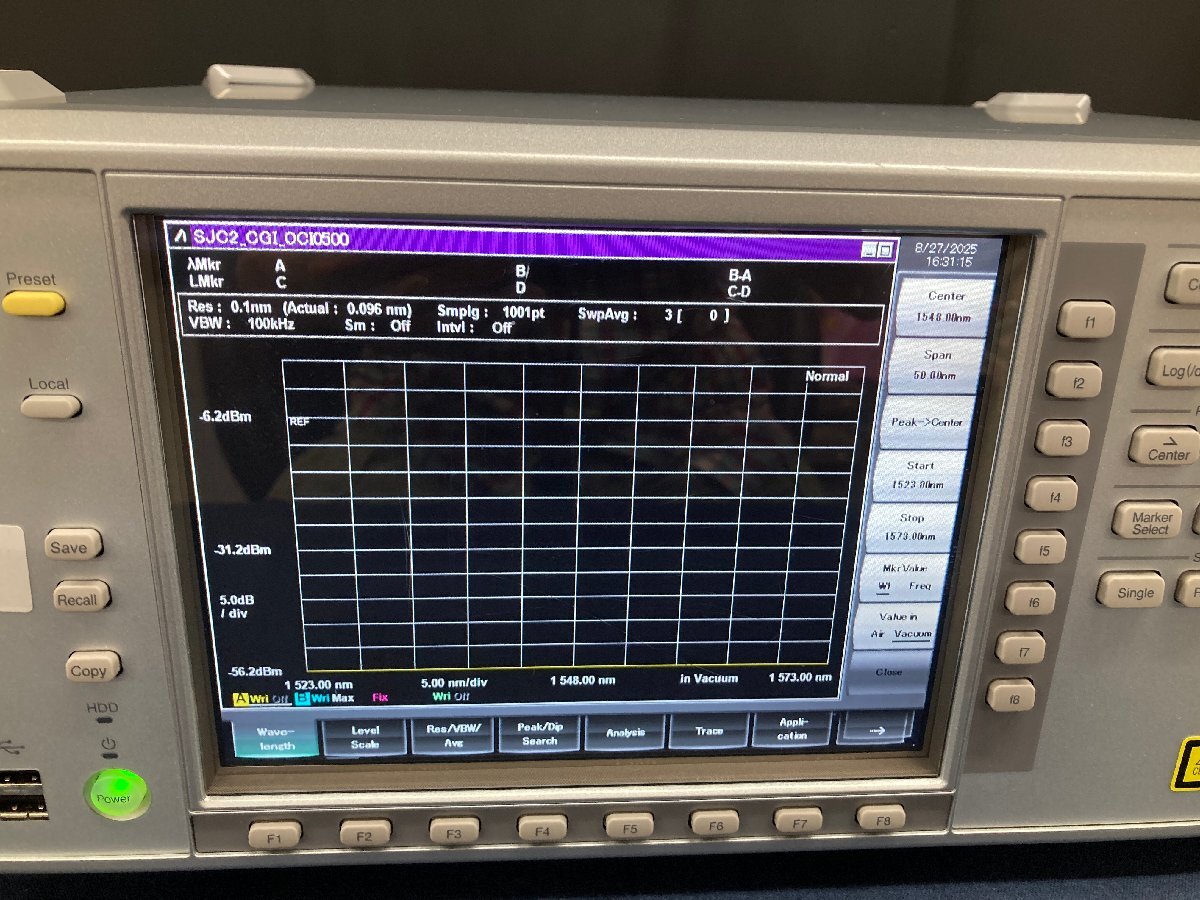The width and height of the screenshot is (1200, 900).
Task: Minimize the SJC2_CGI_OCI0500 window
Action: point(869,250)
